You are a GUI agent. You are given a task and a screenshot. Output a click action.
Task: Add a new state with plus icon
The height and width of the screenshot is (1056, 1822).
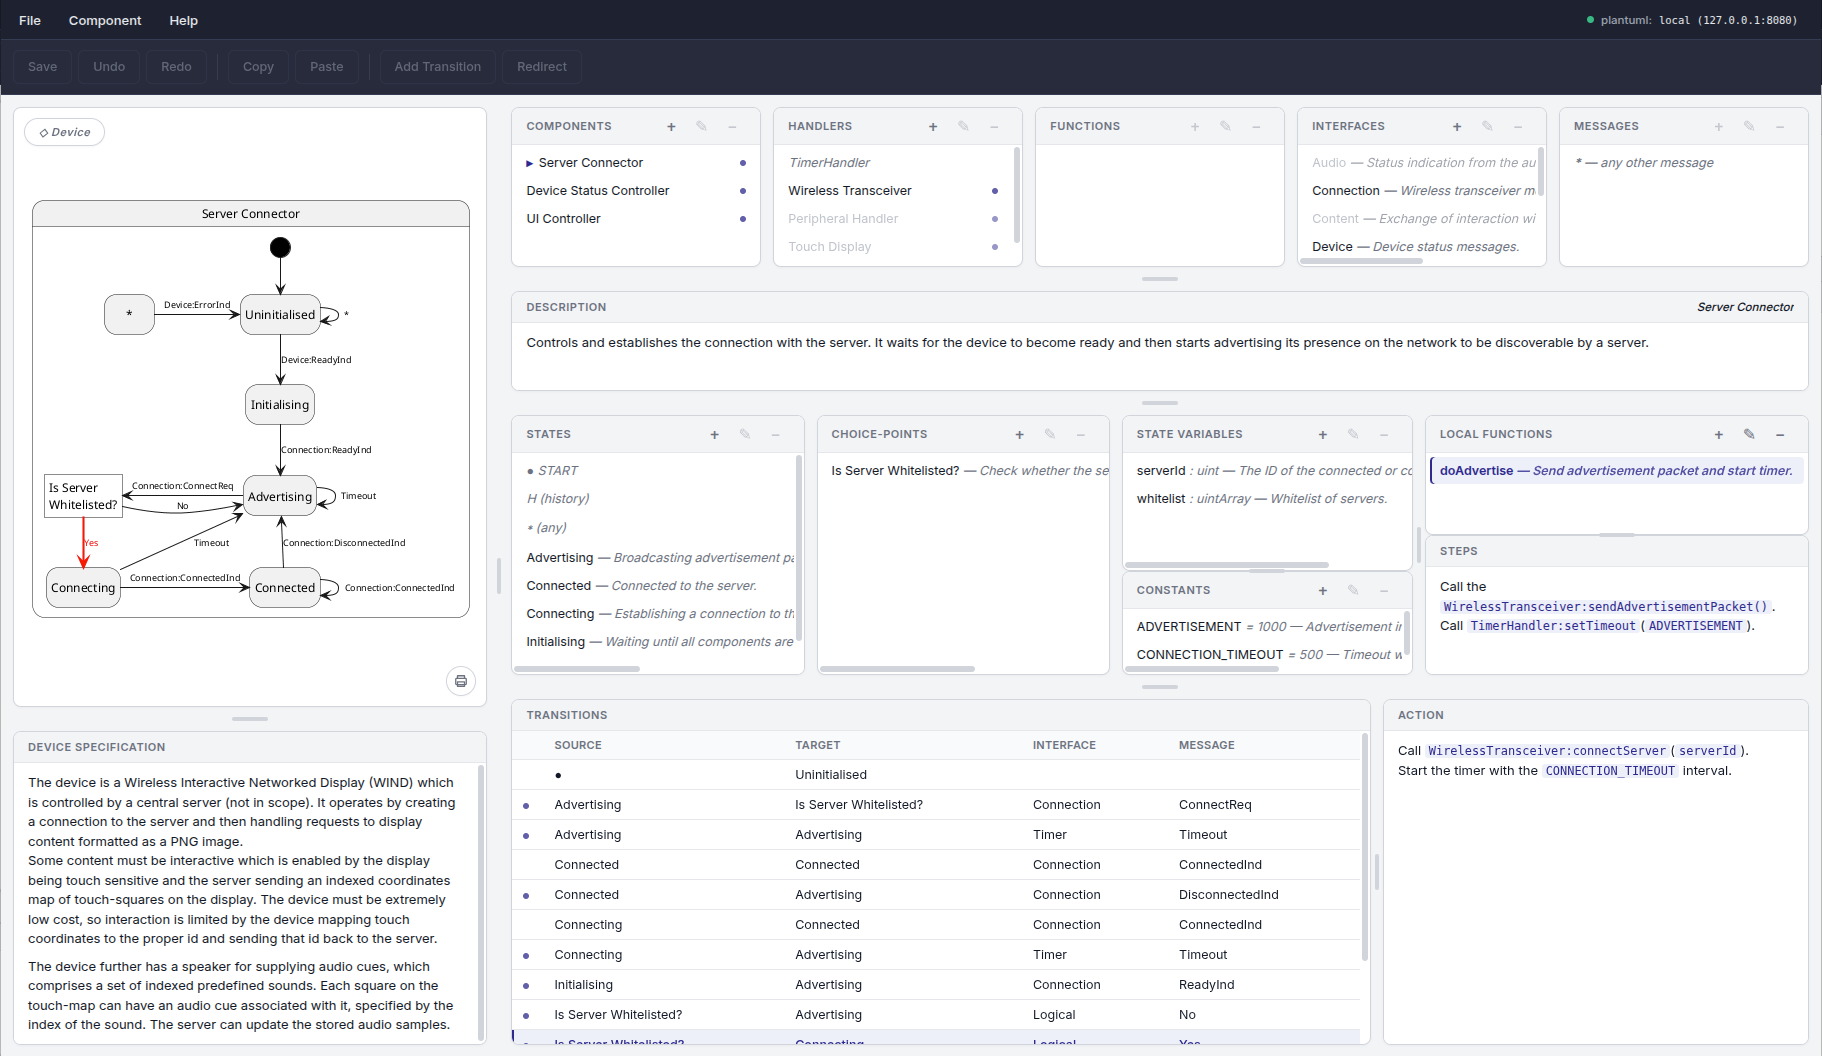pyautogui.click(x=714, y=435)
